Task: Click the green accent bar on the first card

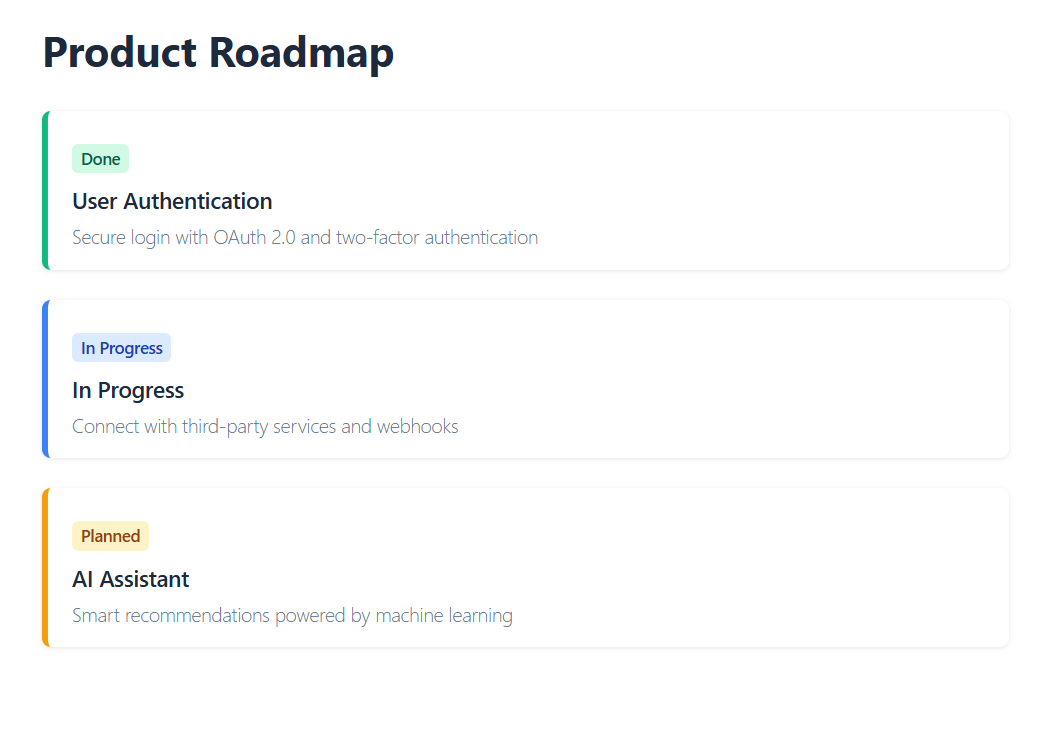Action: (x=45, y=190)
